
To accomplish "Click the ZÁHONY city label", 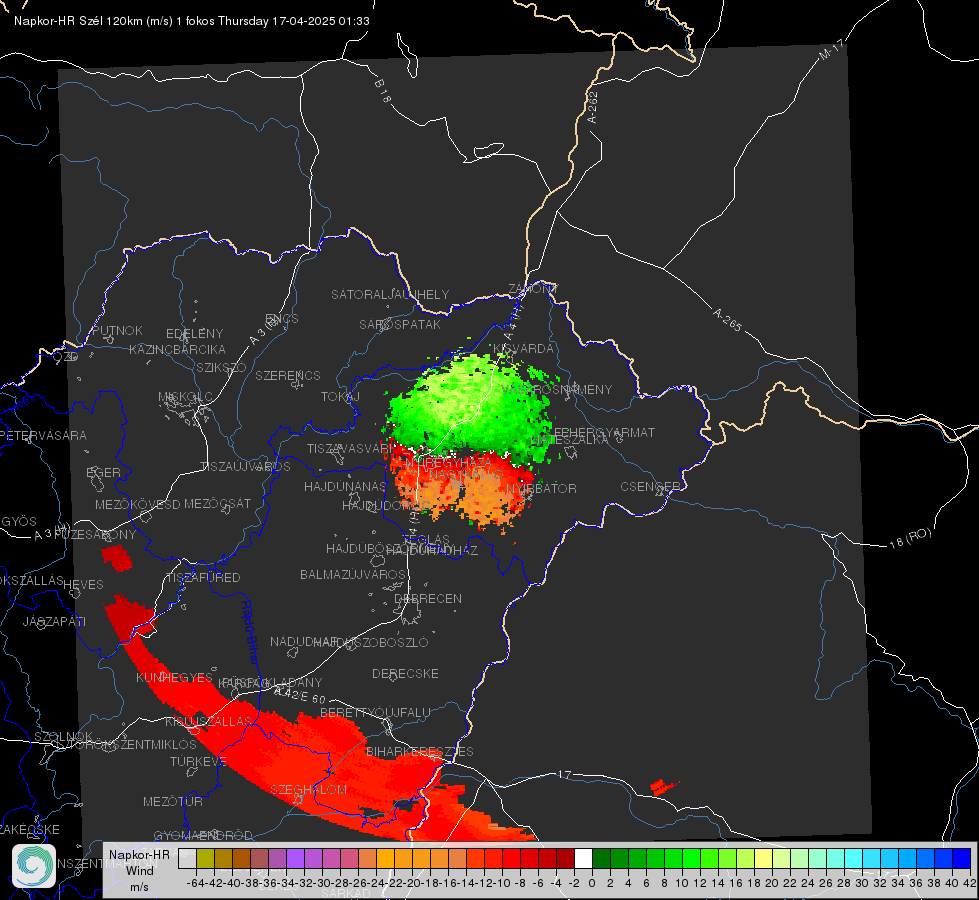I will coord(533,289).
